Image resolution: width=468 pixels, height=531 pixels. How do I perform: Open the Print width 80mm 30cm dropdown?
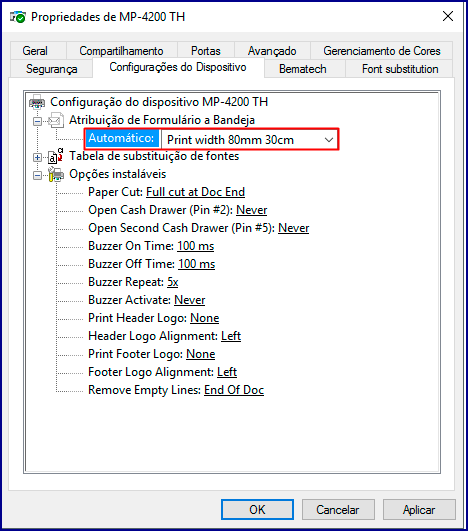click(250, 140)
